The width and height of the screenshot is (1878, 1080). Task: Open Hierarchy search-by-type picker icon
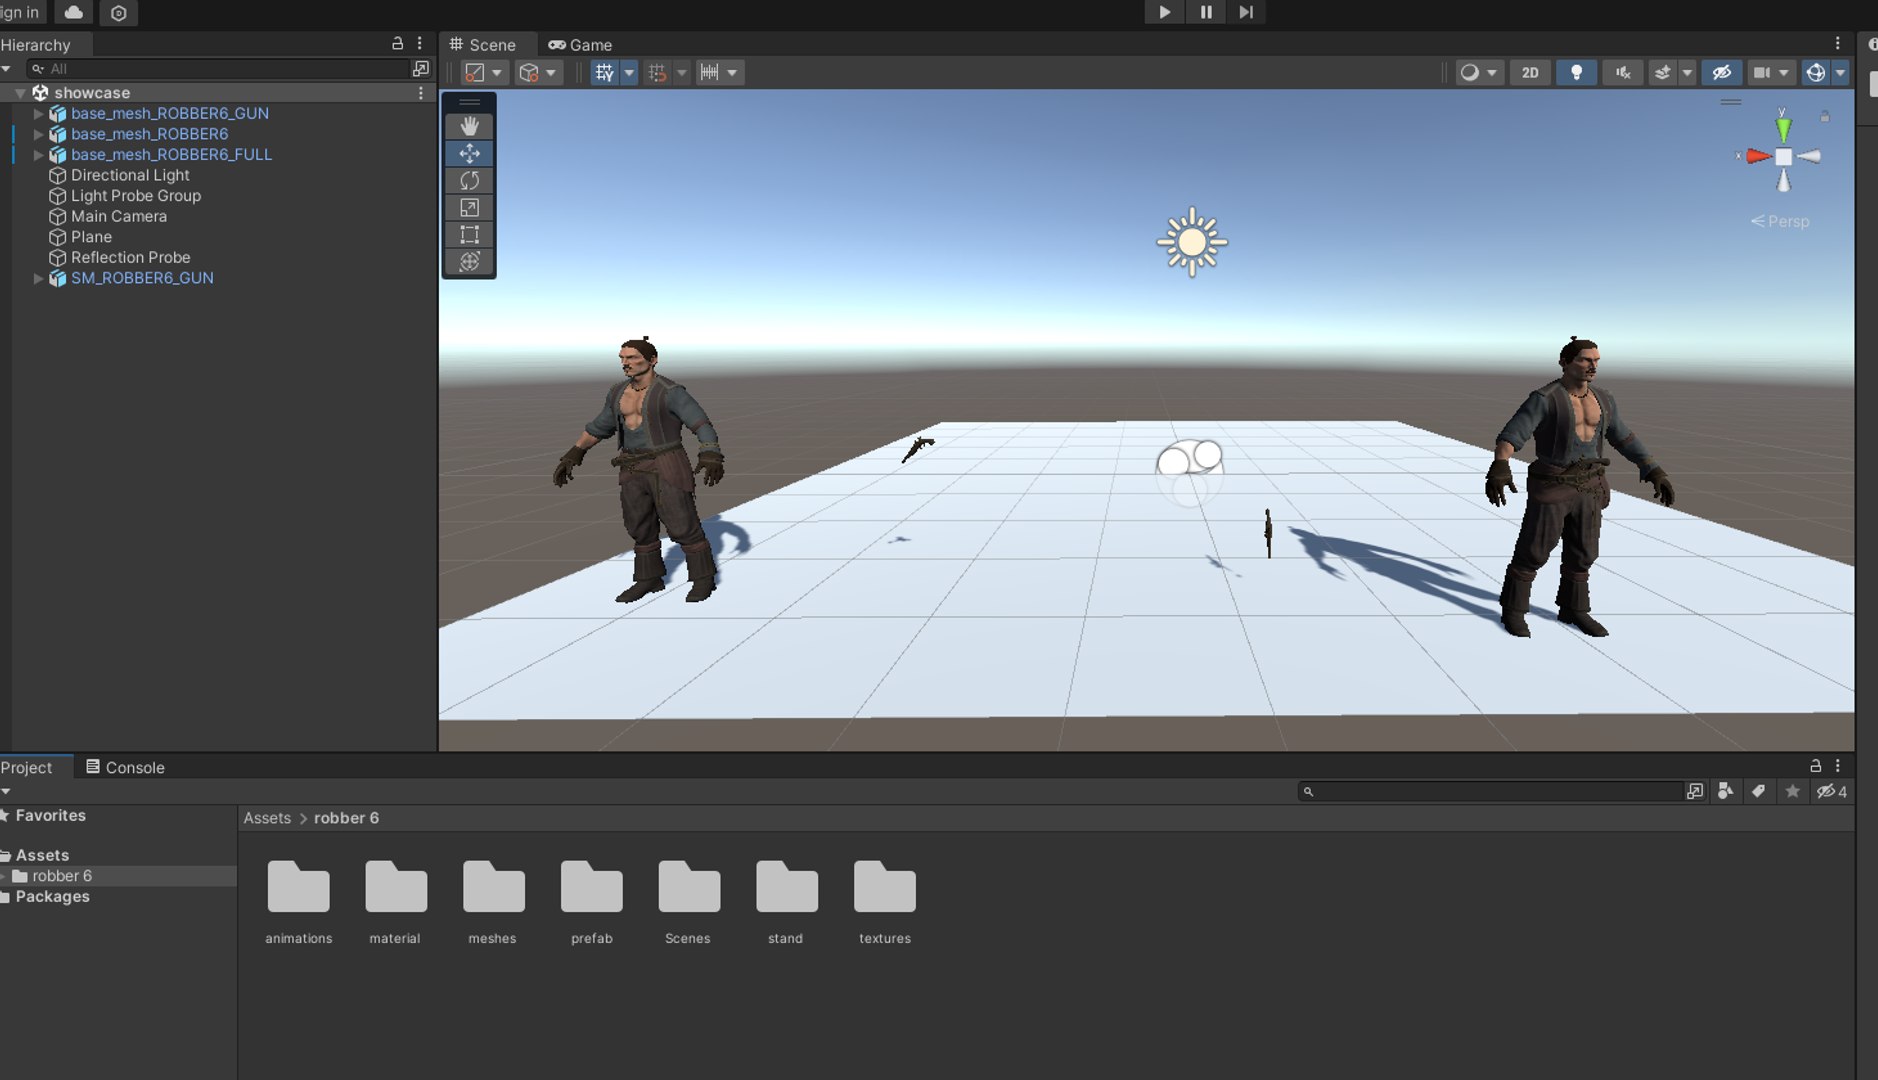pyautogui.click(x=421, y=68)
